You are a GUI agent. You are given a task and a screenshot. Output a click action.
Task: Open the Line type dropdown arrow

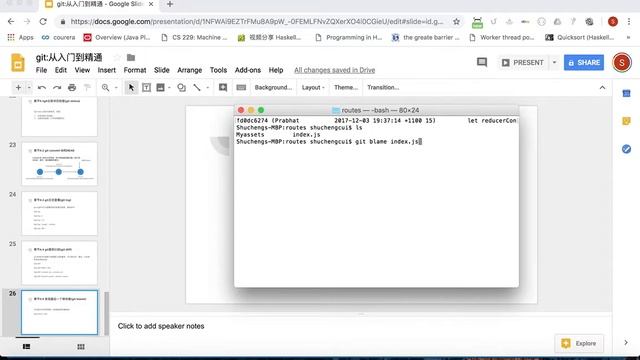[x=207, y=87]
